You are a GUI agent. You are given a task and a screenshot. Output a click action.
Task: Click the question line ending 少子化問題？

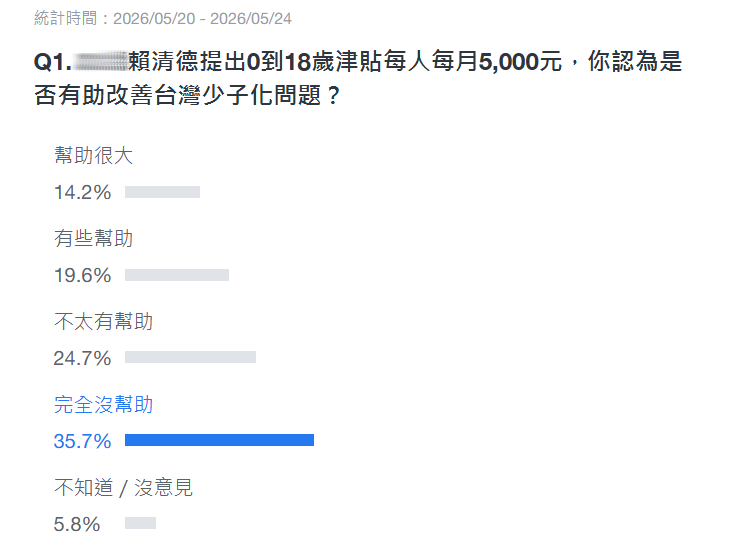point(187,95)
